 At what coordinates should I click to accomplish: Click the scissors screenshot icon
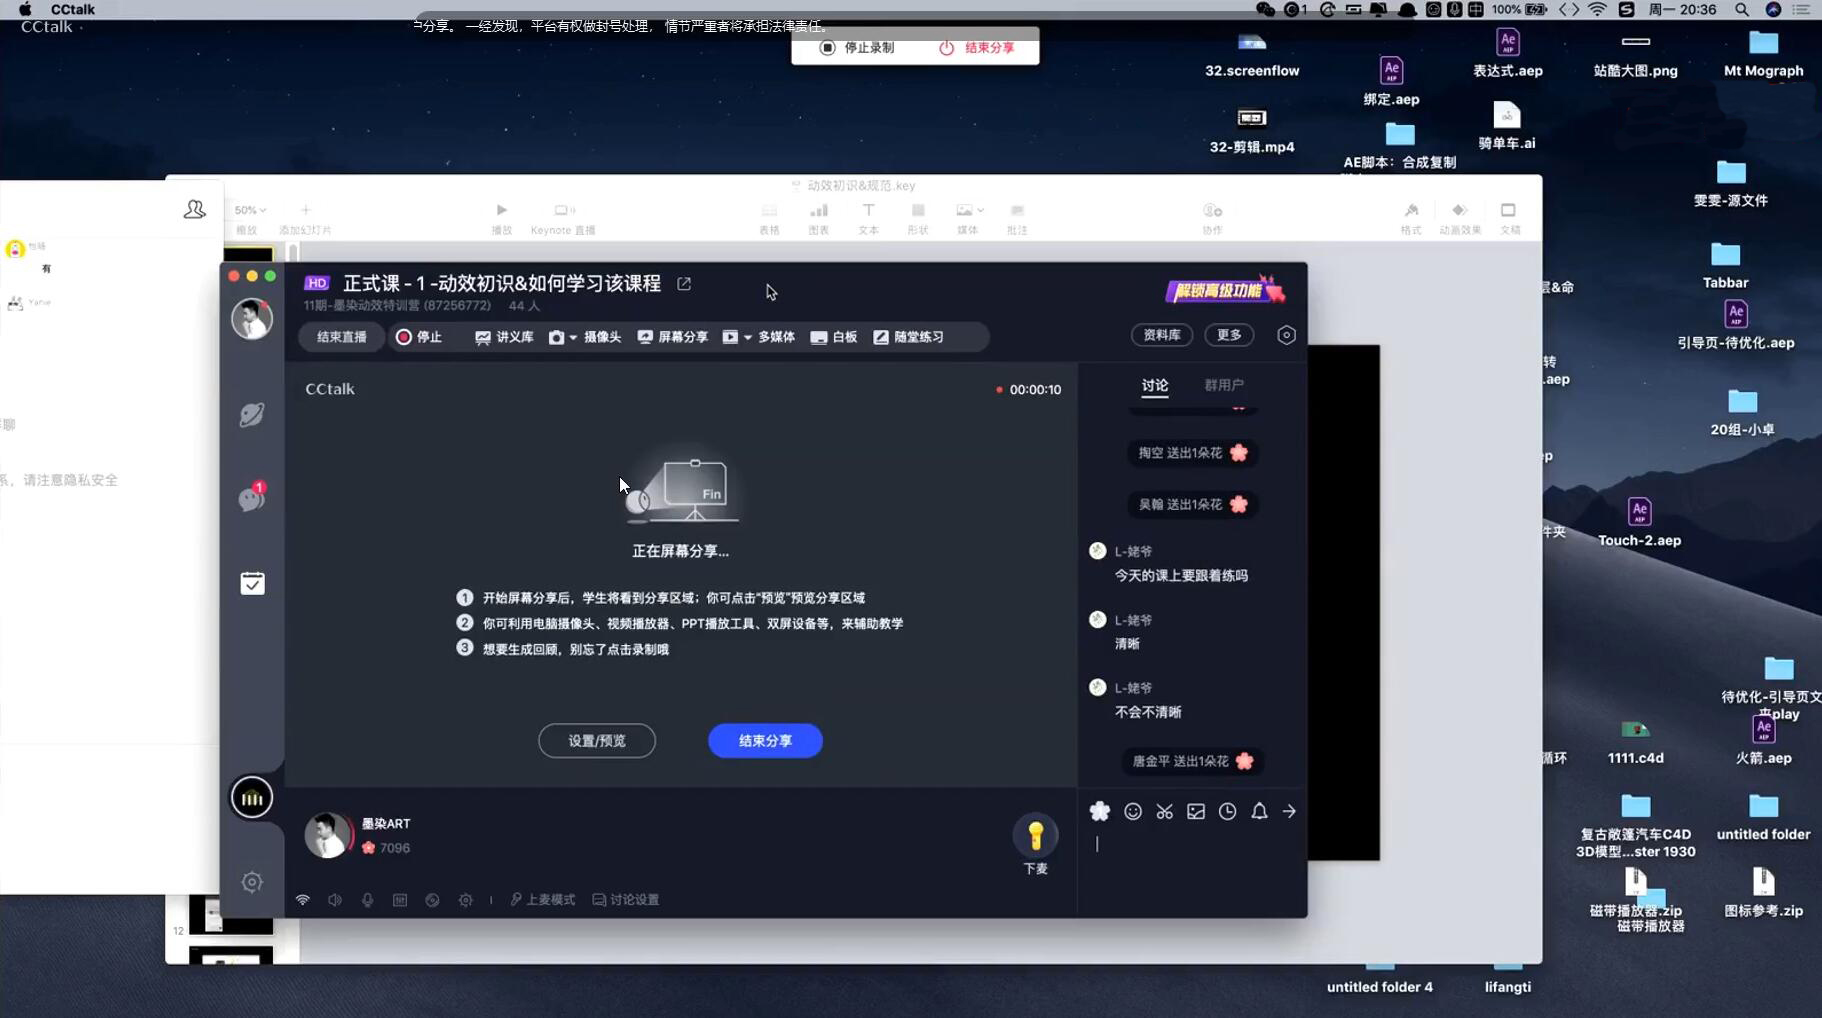point(1164,811)
